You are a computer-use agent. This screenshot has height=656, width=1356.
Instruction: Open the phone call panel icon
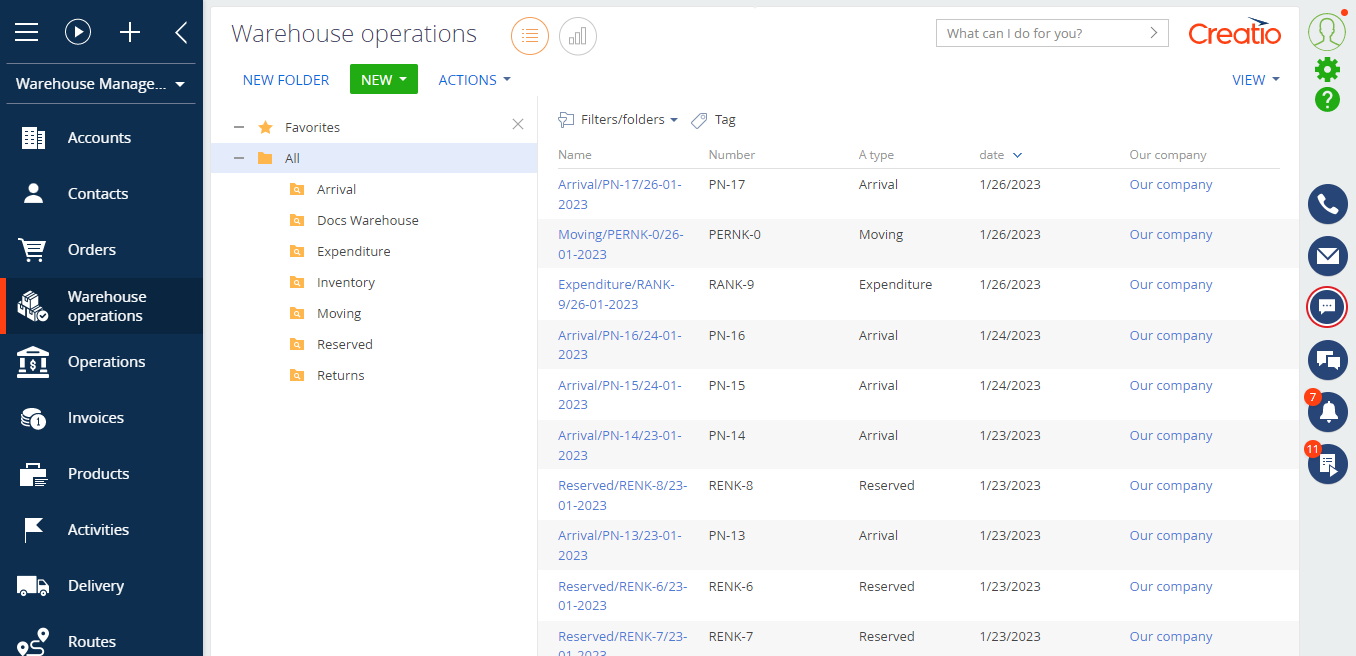(x=1327, y=205)
